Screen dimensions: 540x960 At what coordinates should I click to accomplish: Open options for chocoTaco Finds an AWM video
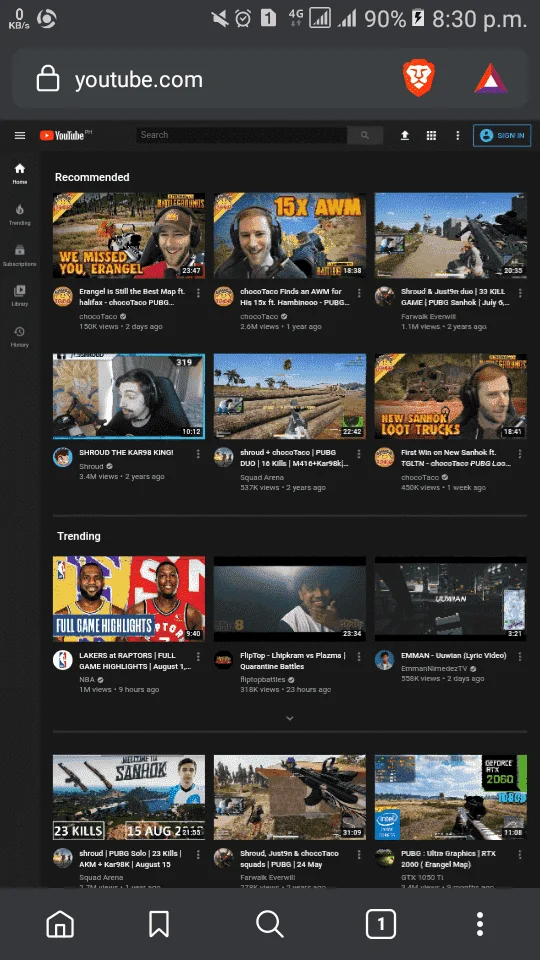click(359, 293)
